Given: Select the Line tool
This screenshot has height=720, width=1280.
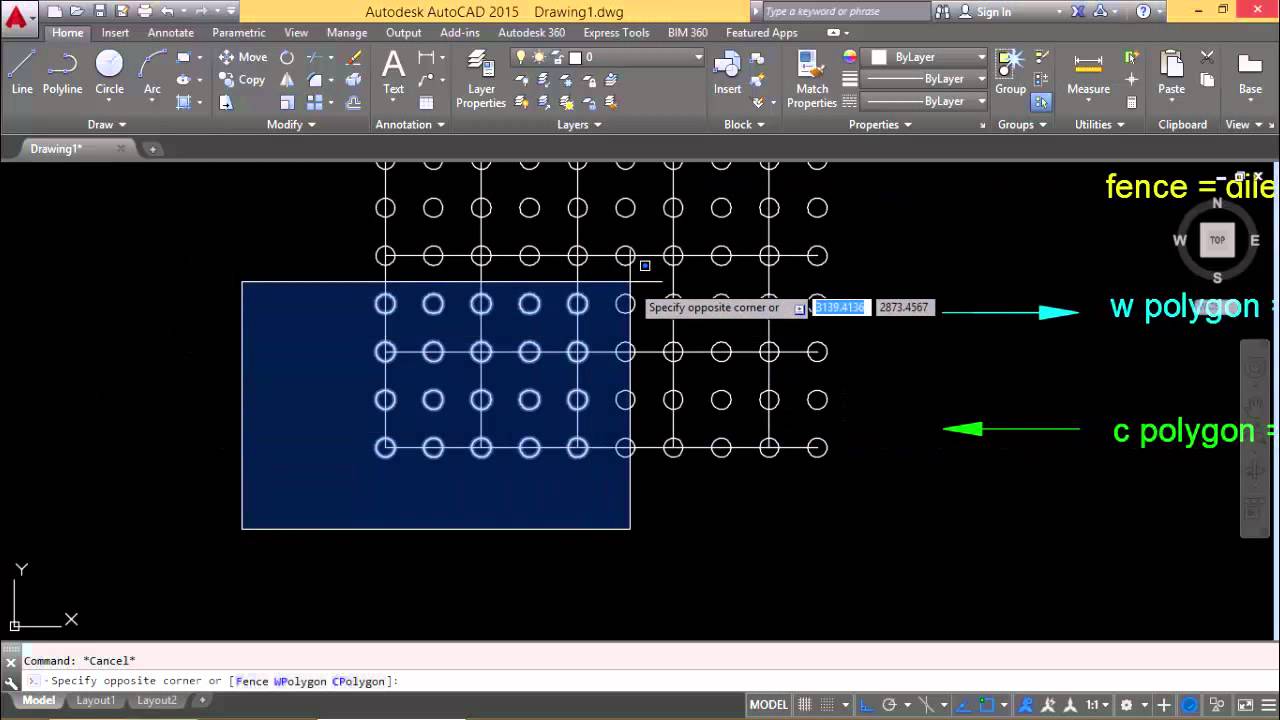Looking at the screenshot, I should point(22,72).
